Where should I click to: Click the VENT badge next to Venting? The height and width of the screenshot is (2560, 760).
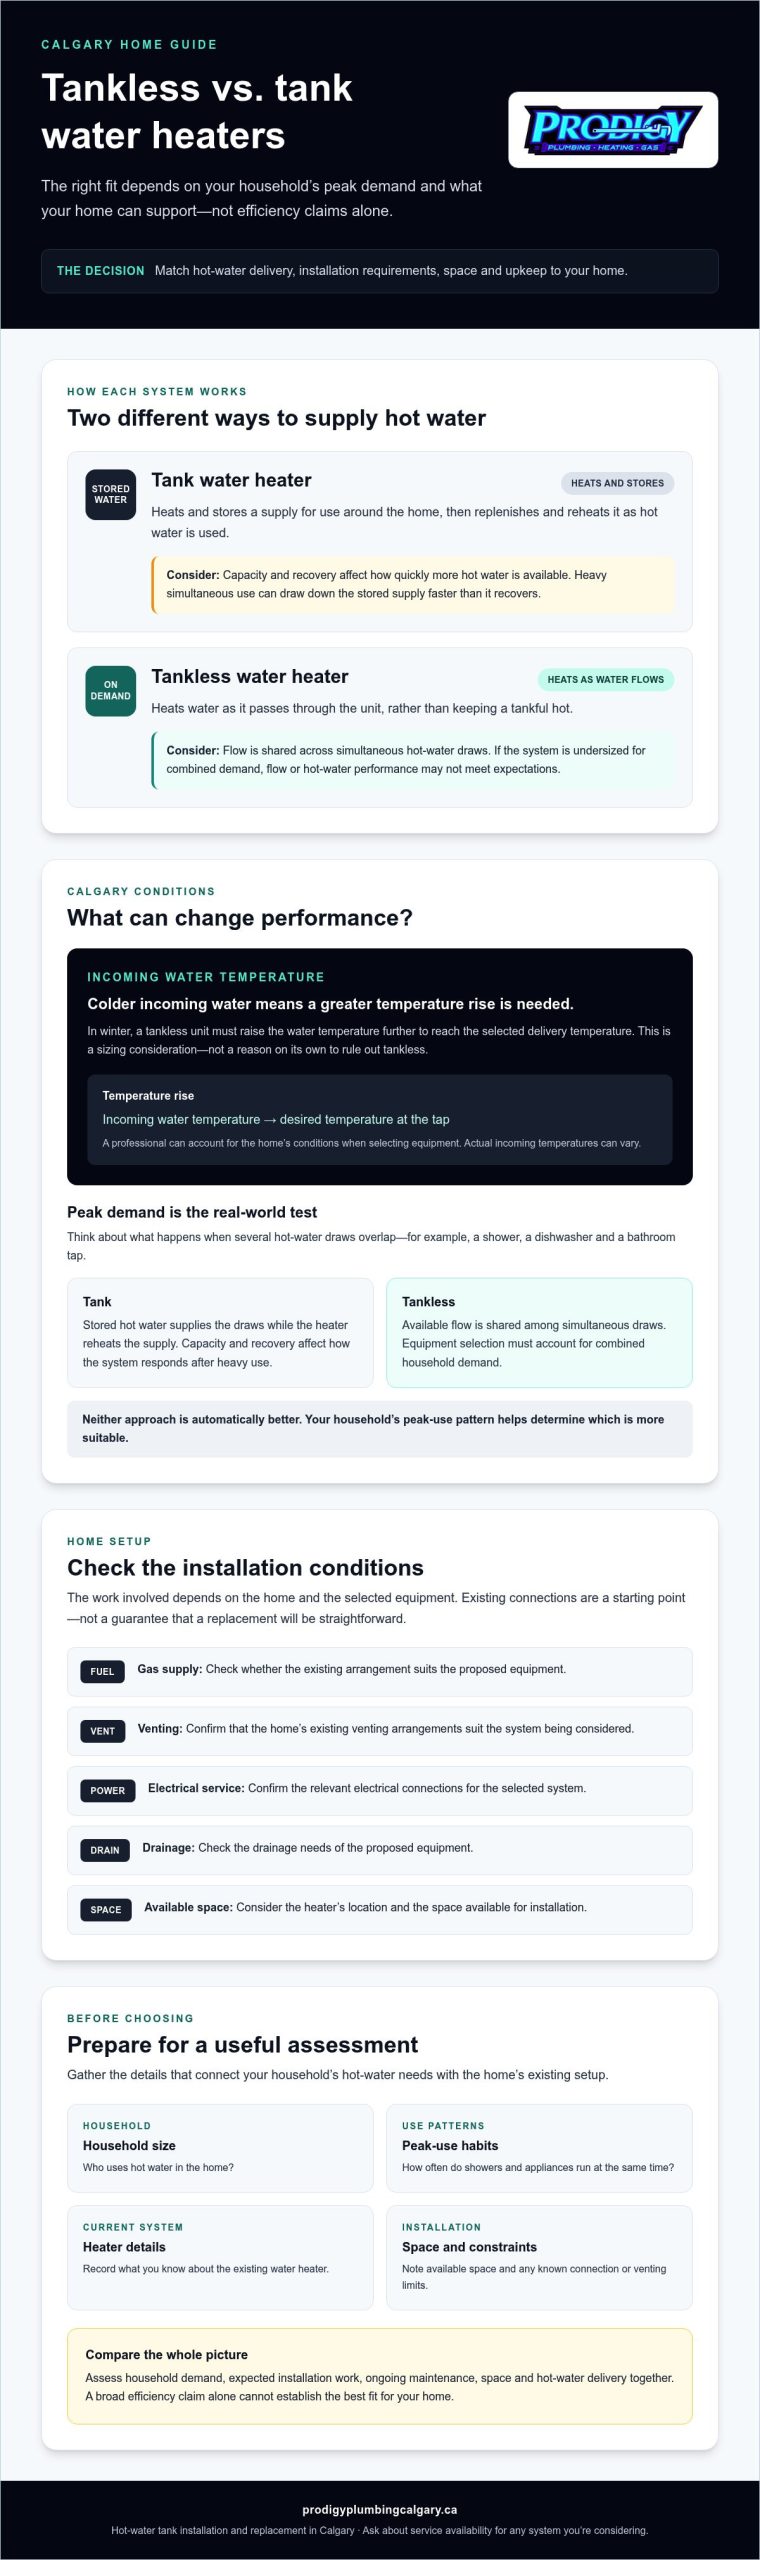coord(102,1731)
